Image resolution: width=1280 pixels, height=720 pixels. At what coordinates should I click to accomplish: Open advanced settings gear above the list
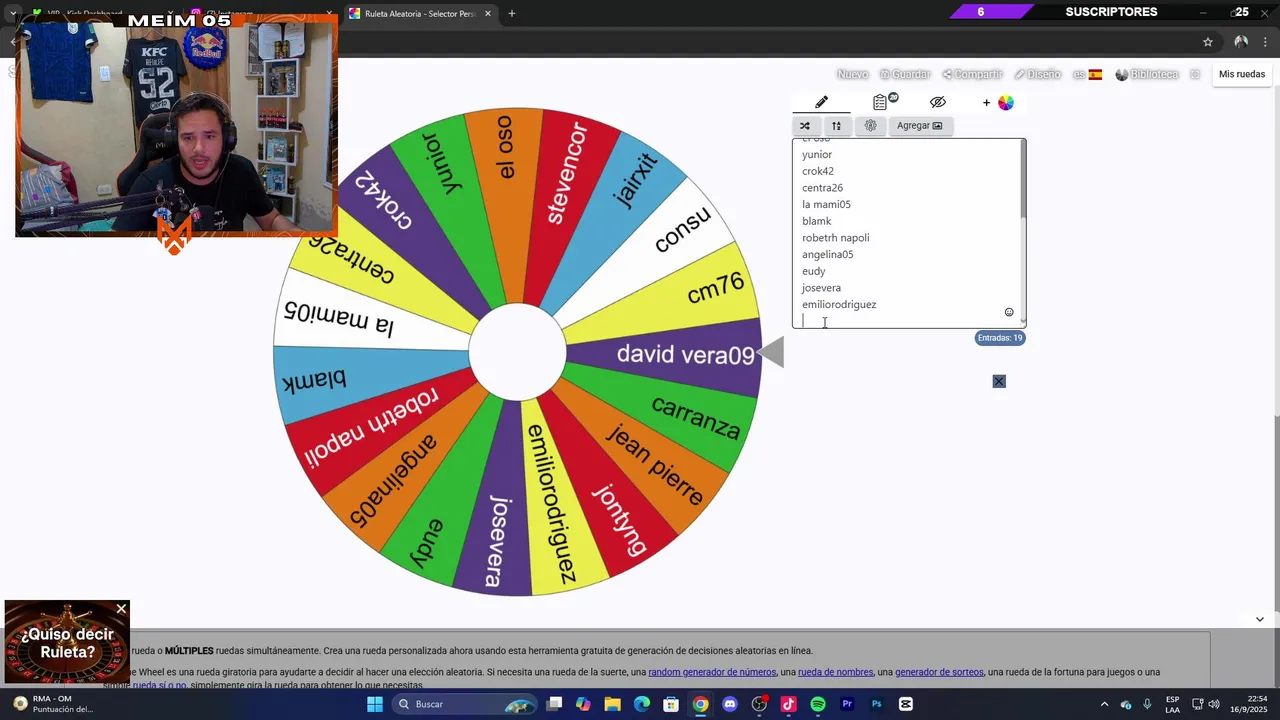coord(870,126)
